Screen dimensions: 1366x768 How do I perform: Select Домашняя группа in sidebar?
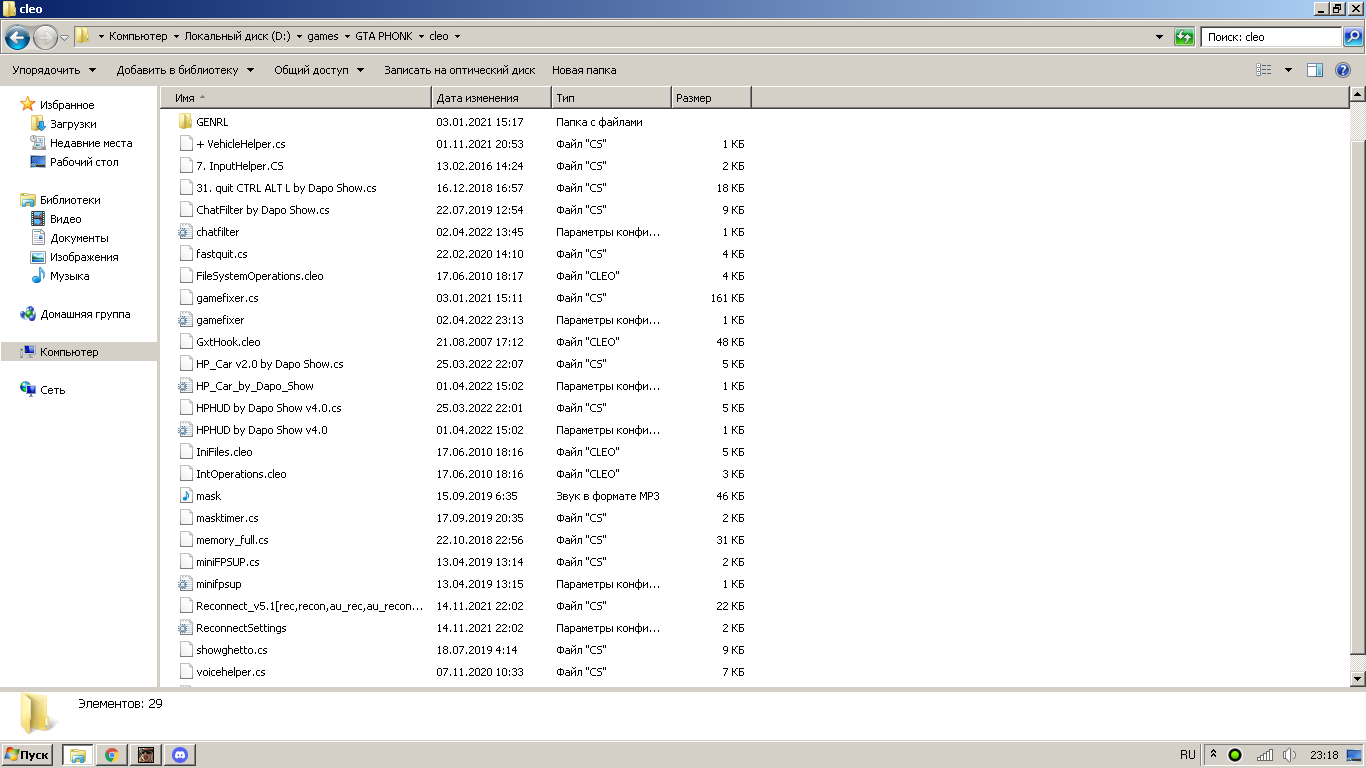[85, 314]
